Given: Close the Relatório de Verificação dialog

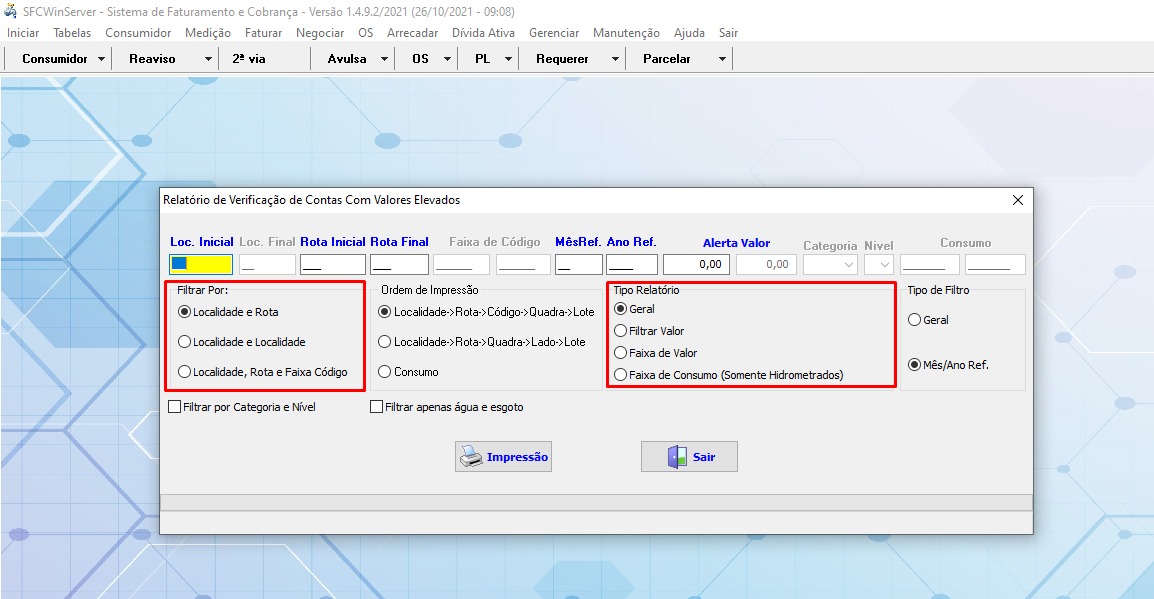Looking at the screenshot, I should point(1017,200).
